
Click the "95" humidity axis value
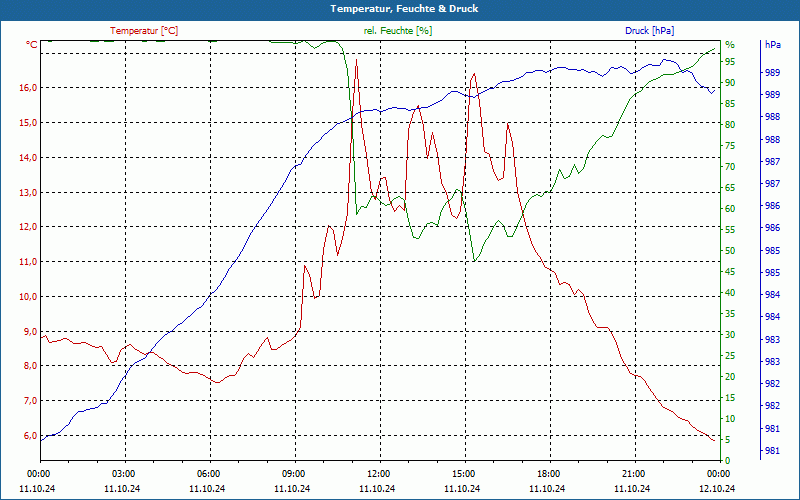click(x=730, y=62)
